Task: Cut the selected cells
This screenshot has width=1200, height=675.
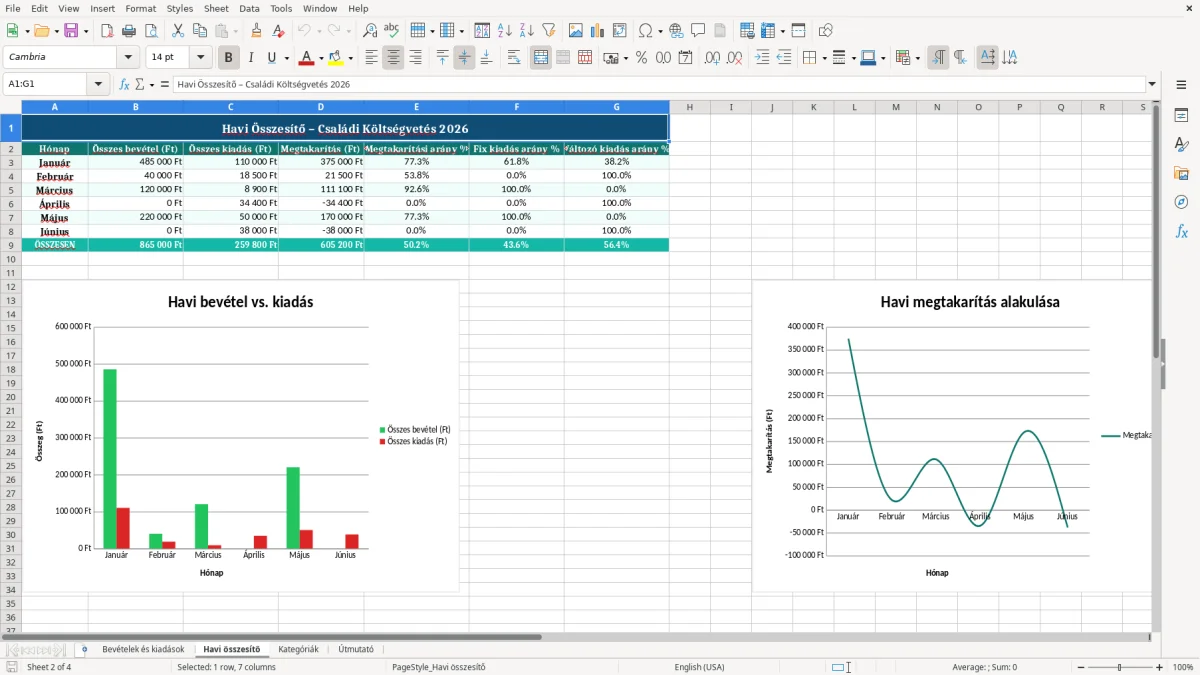Action: (177, 31)
